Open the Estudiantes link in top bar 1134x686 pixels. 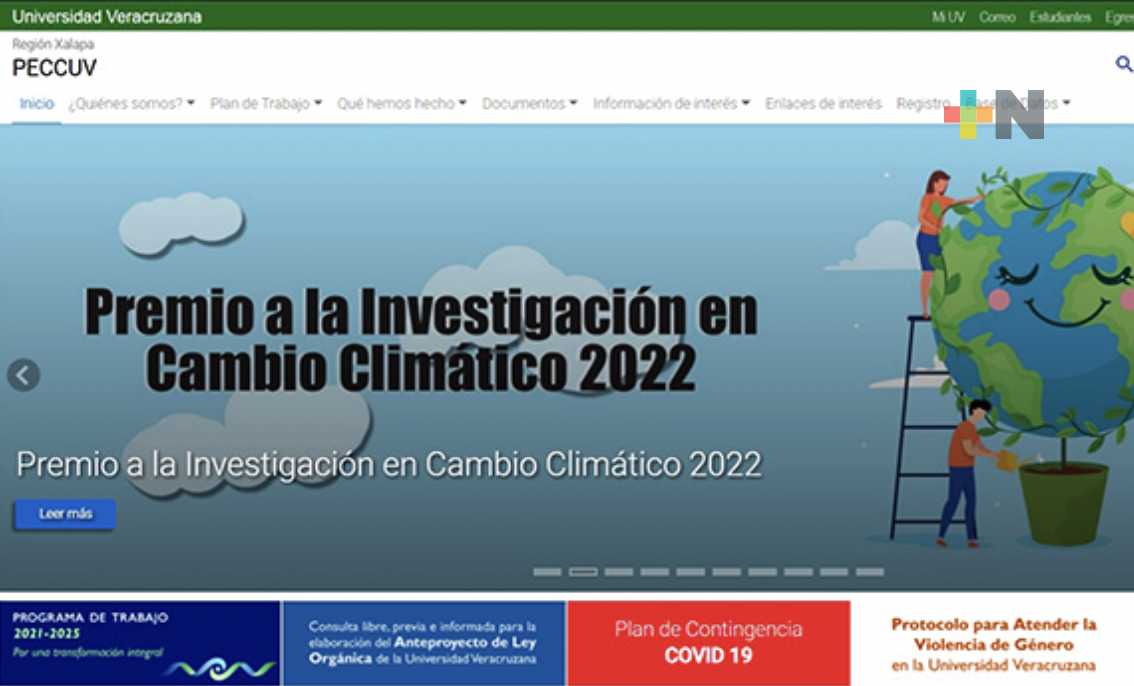click(1060, 17)
